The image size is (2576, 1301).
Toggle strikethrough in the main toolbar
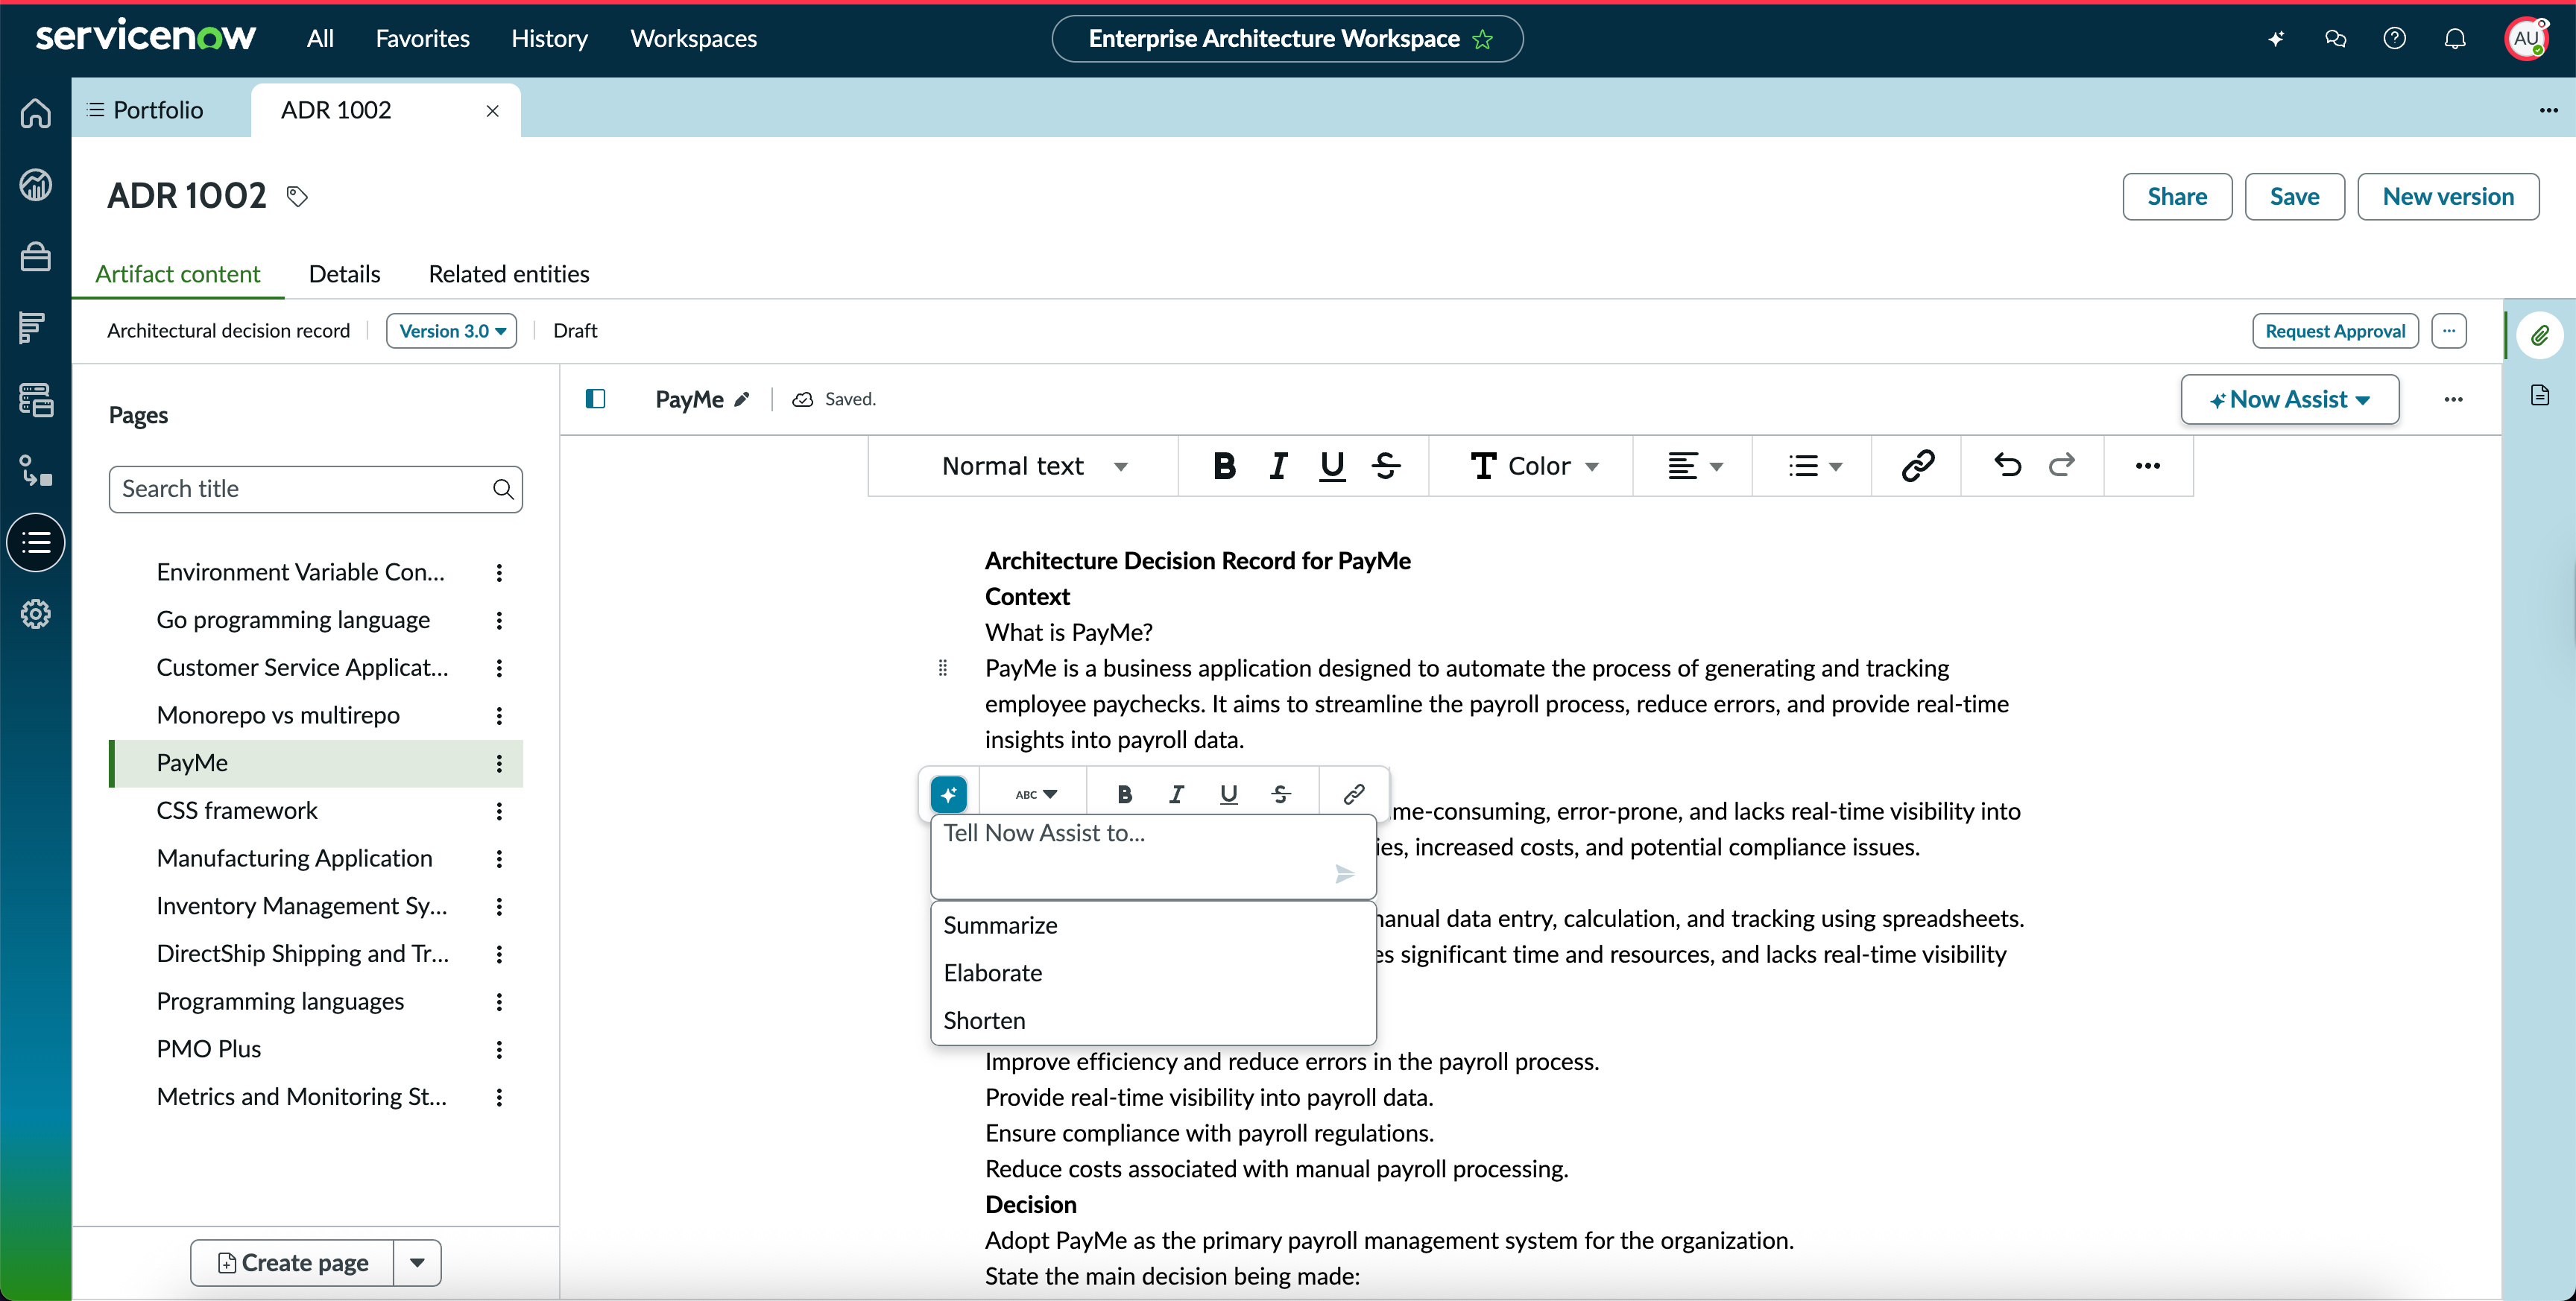(x=1386, y=466)
